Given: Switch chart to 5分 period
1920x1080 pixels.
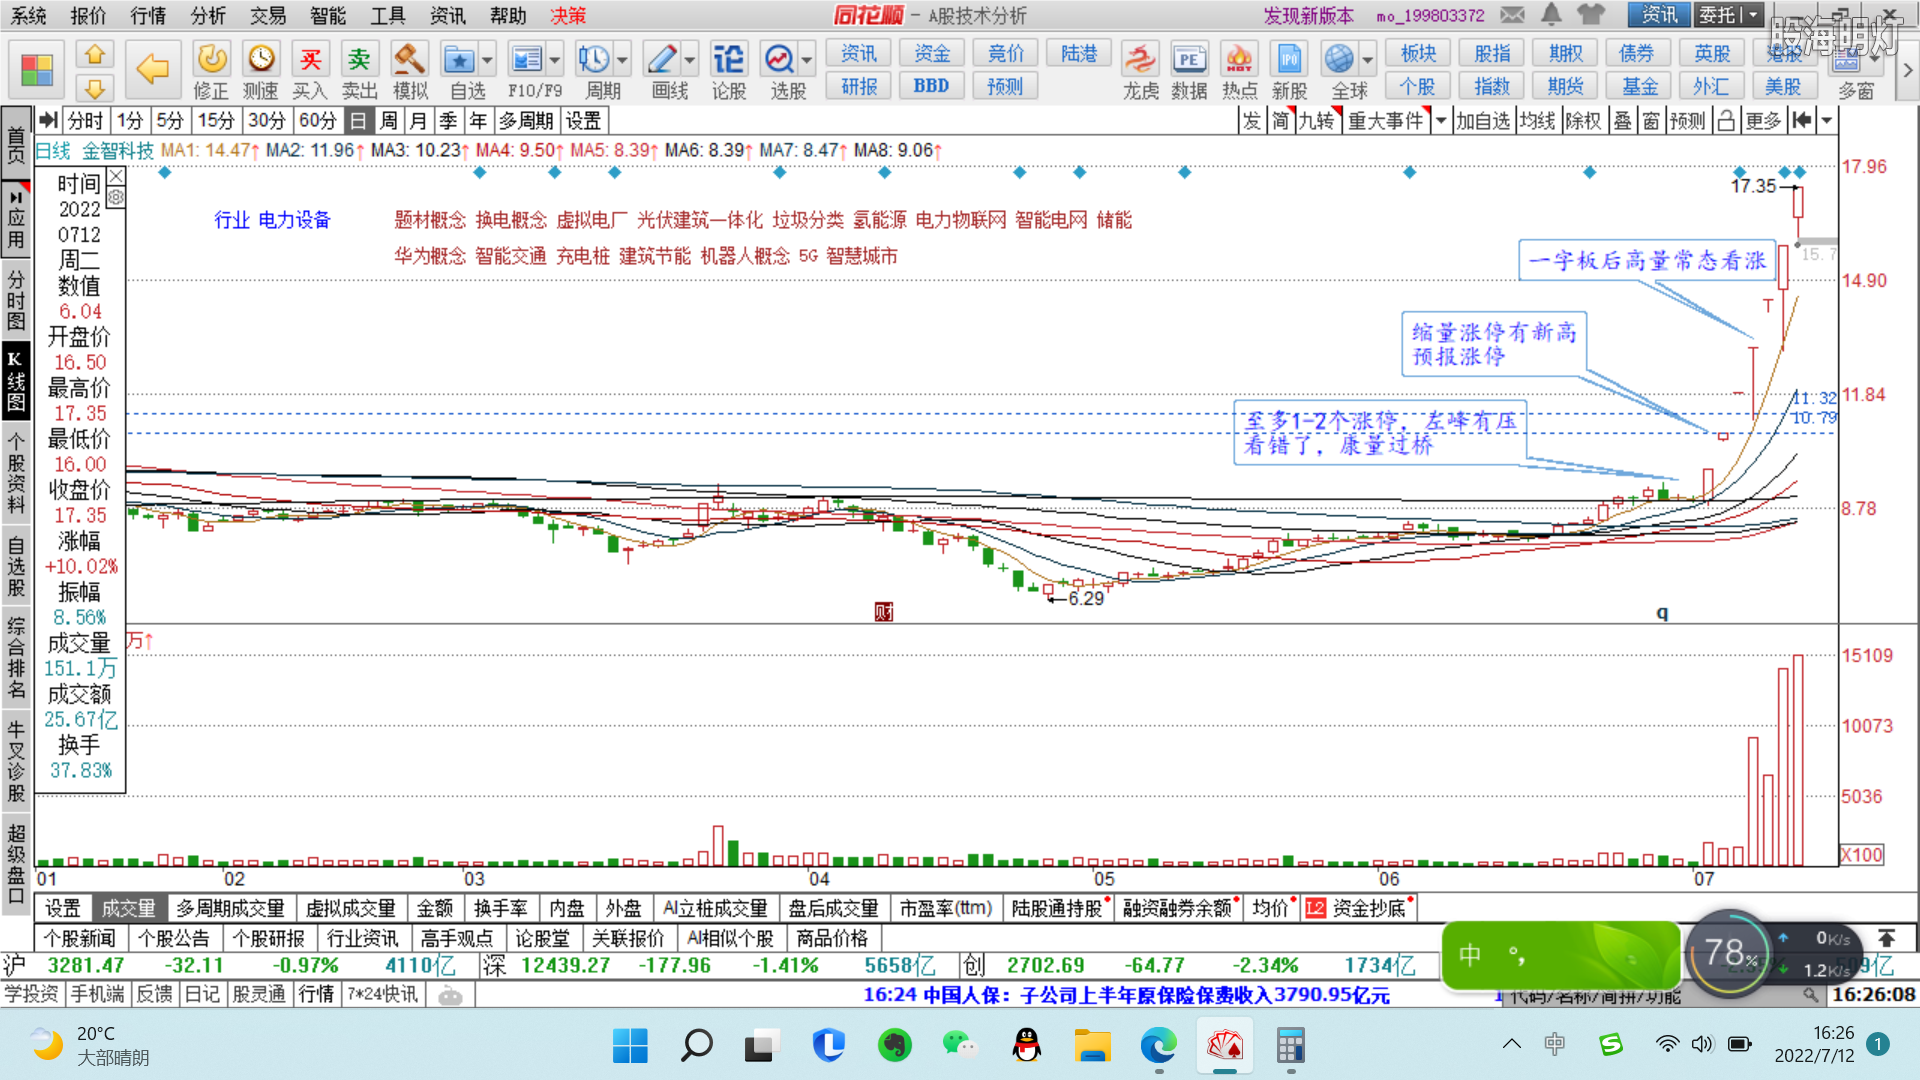Looking at the screenshot, I should pyautogui.click(x=170, y=121).
